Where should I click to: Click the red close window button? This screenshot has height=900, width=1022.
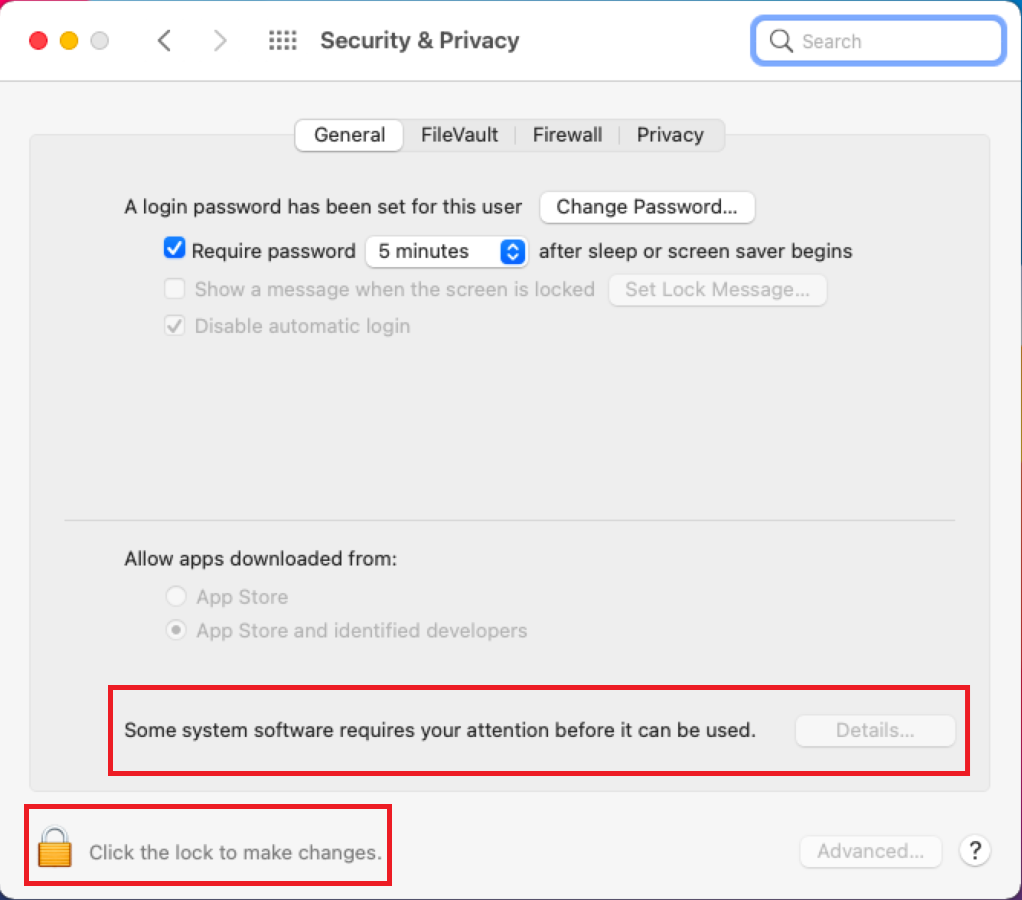click(x=38, y=40)
